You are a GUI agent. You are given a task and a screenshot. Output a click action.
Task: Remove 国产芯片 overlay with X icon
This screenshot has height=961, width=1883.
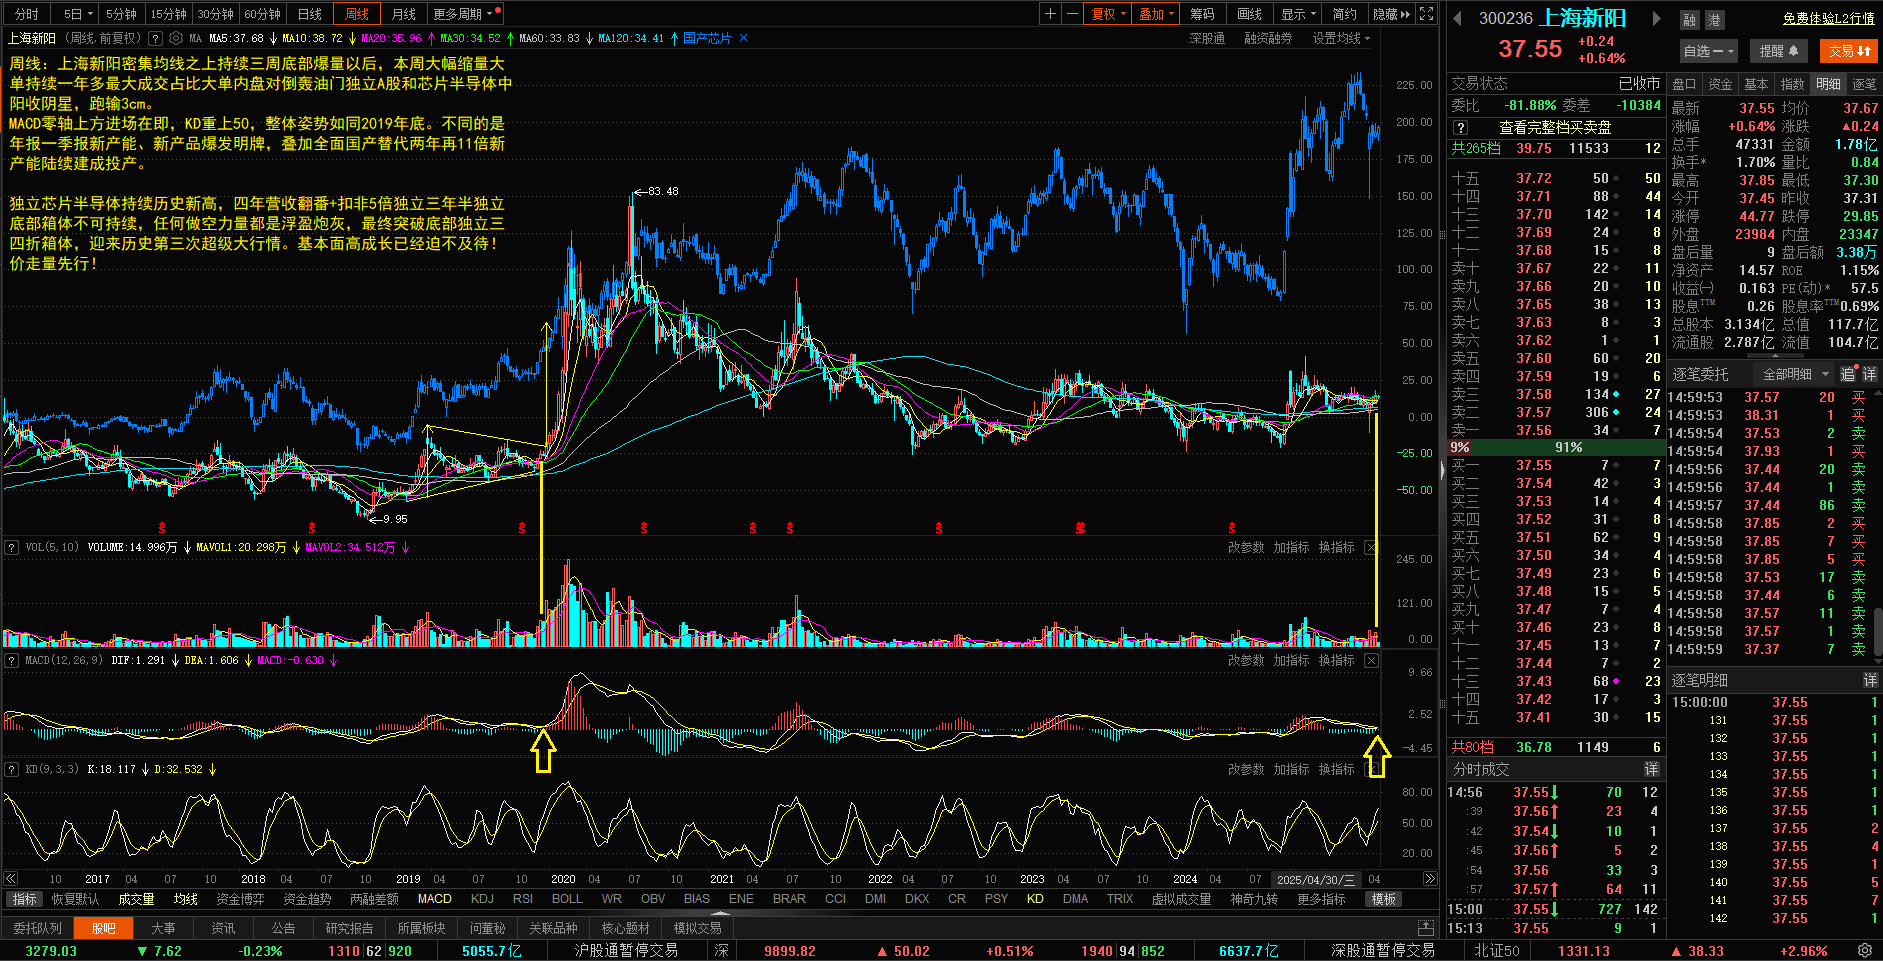(x=743, y=38)
